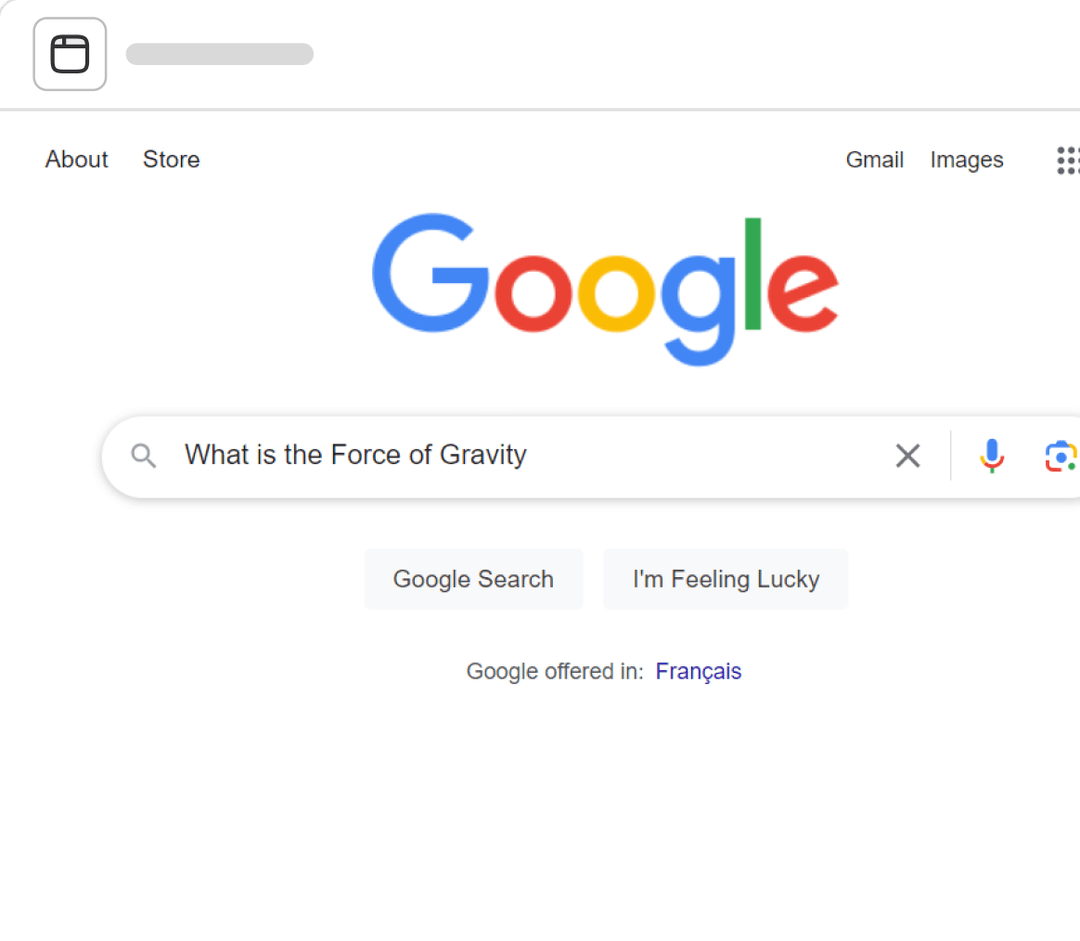
Task: Click the red letter e of the Google logo
Action: click(x=802, y=292)
